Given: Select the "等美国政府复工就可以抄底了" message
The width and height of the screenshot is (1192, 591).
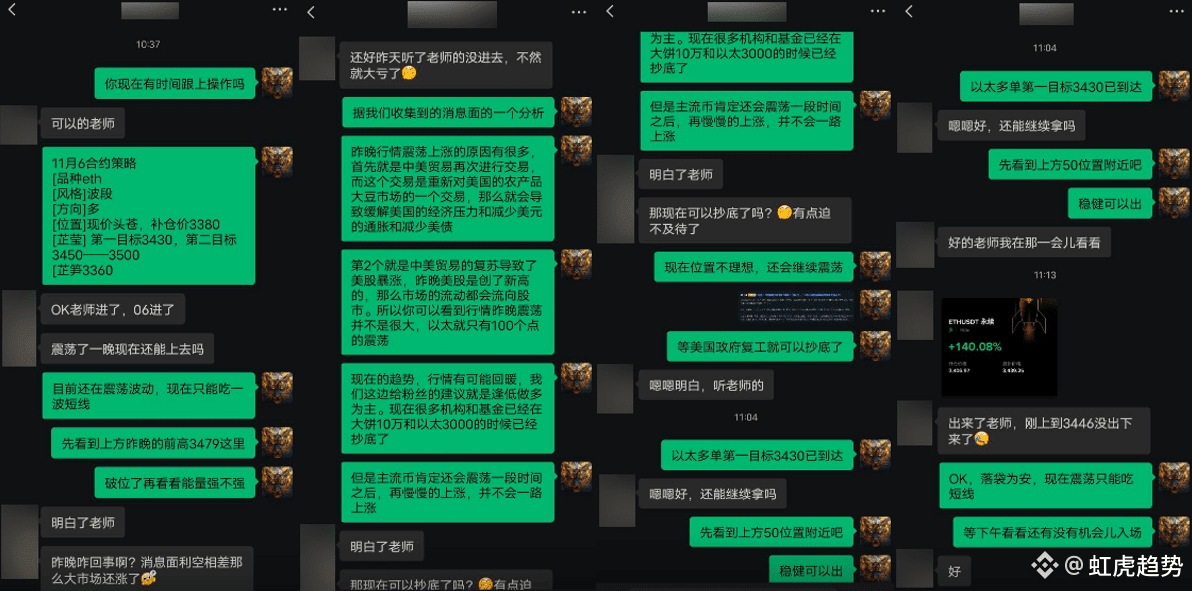Looking at the screenshot, I should pos(759,346).
